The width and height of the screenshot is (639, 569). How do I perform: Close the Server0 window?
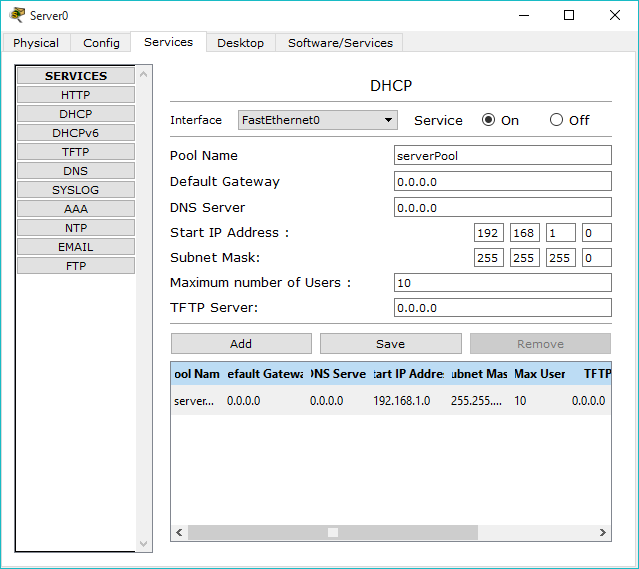[615, 15]
